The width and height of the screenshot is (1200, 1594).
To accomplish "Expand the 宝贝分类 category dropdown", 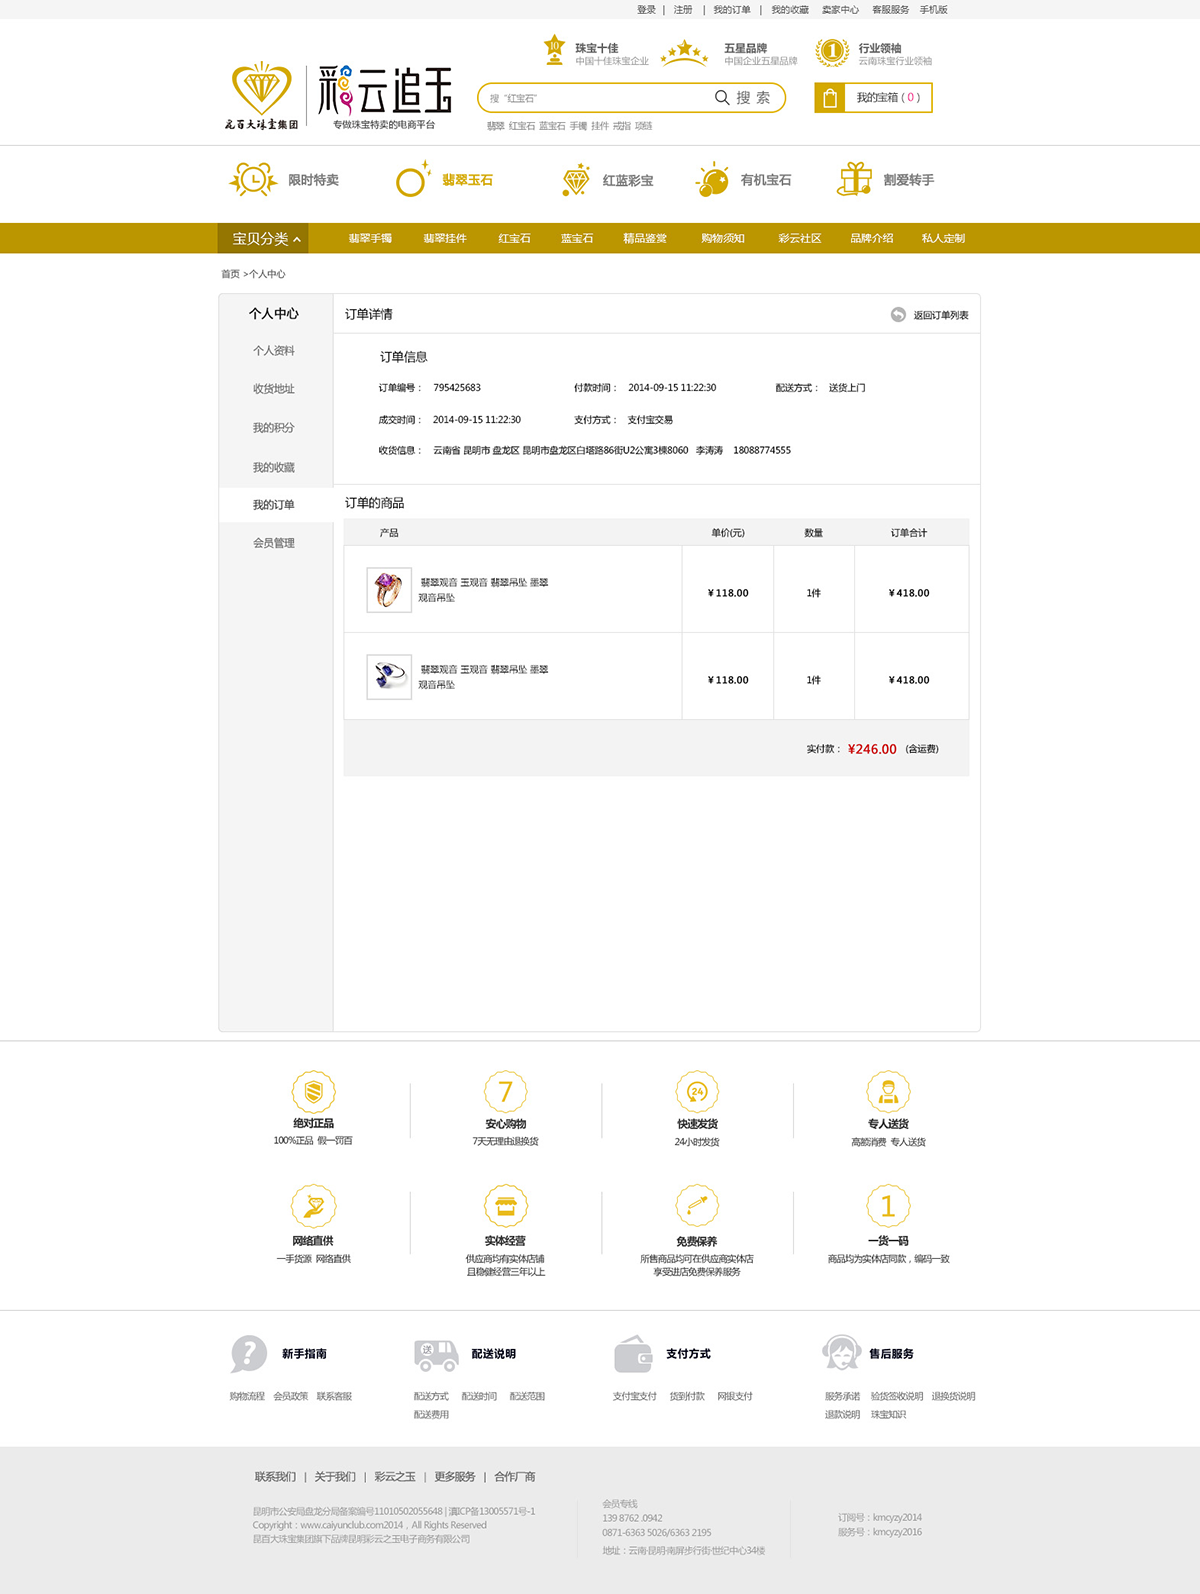I will pos(264,239).
